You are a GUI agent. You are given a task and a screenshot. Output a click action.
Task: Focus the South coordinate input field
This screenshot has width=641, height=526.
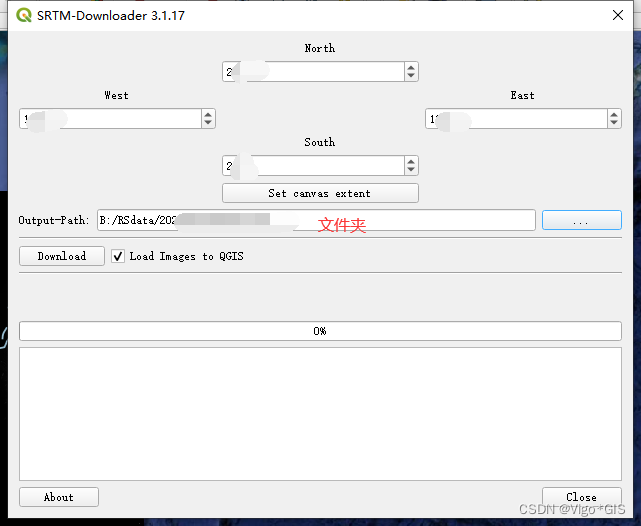(x=314, y=166)
